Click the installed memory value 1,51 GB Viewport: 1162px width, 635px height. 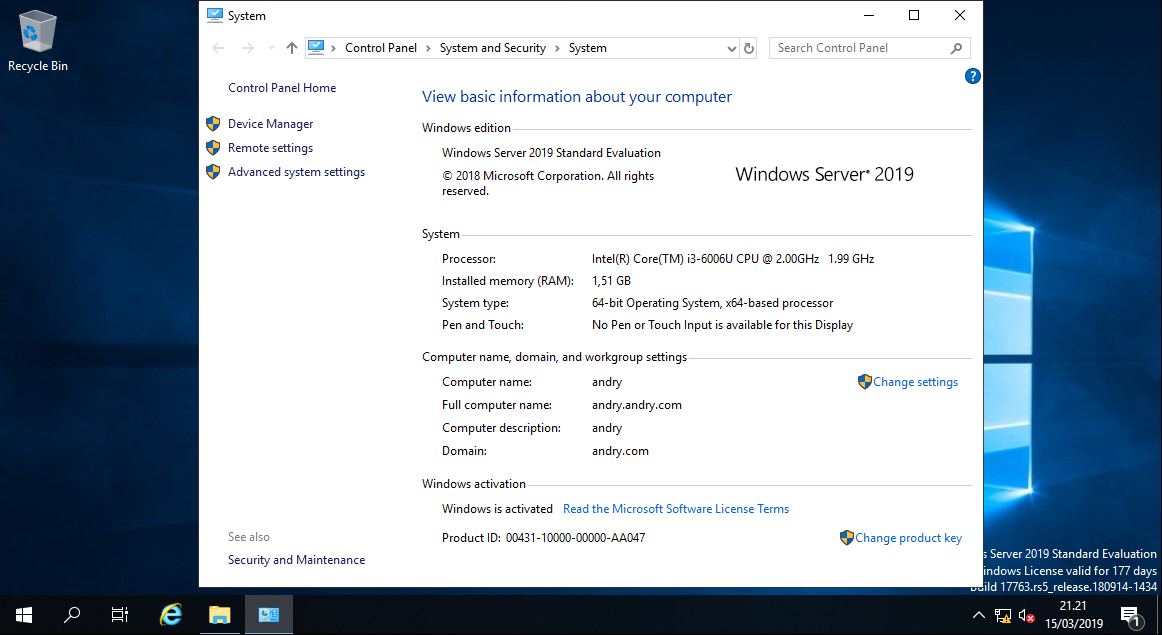(x=611, y=281)
